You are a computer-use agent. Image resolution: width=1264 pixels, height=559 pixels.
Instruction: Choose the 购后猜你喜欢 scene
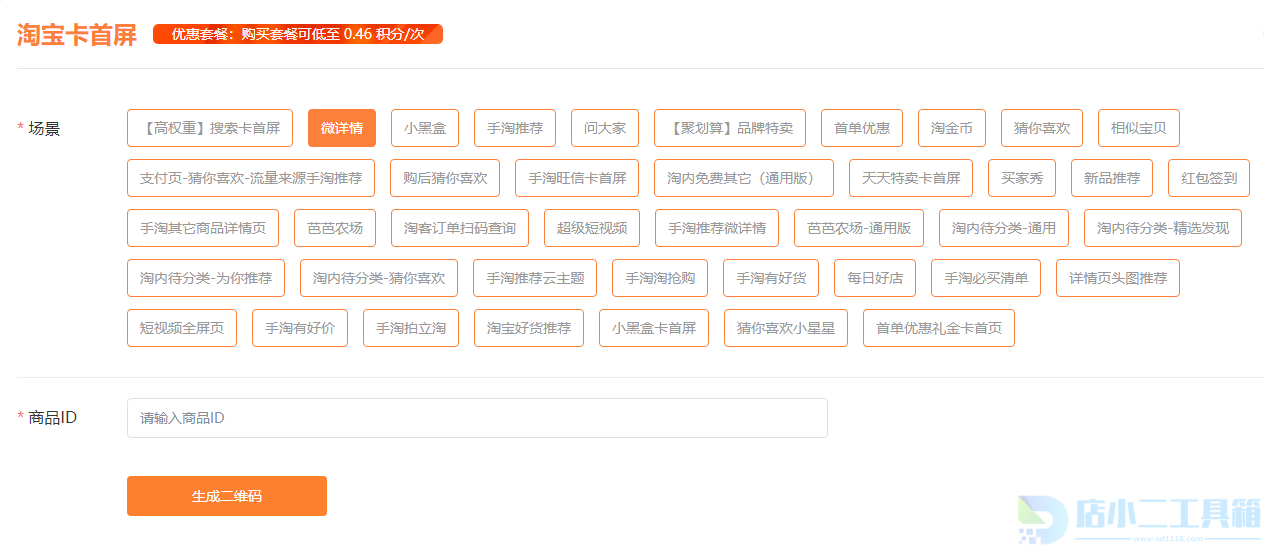click(x=445, y=178)
